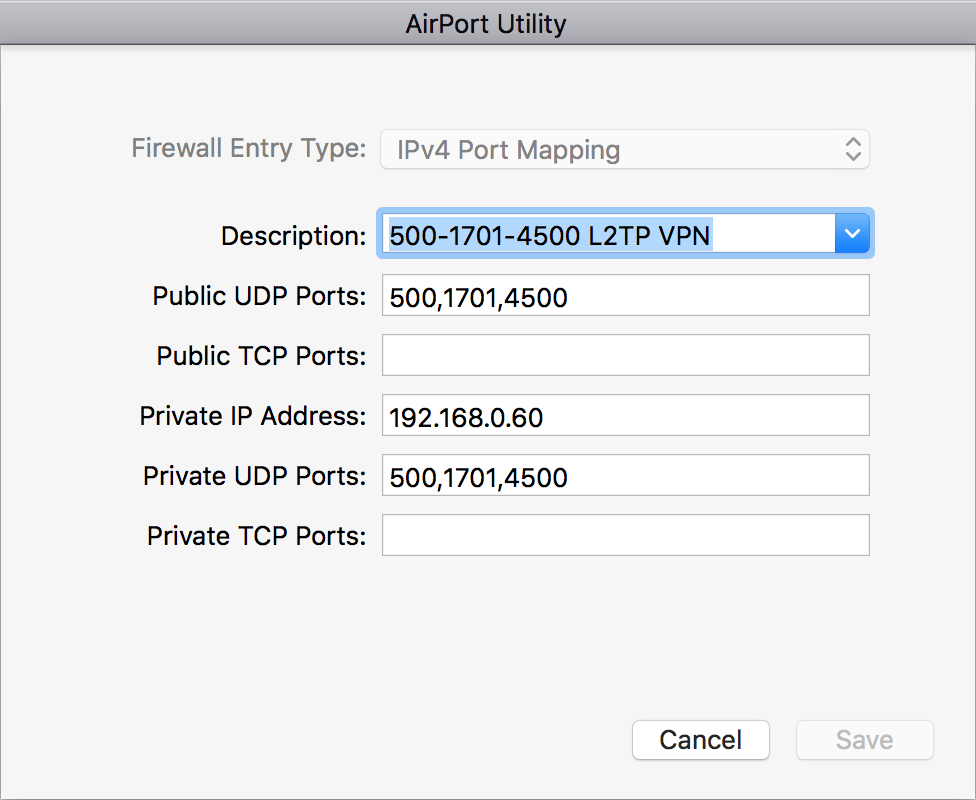Click the Cancel button
976x800 pixels.
point(701,740)
